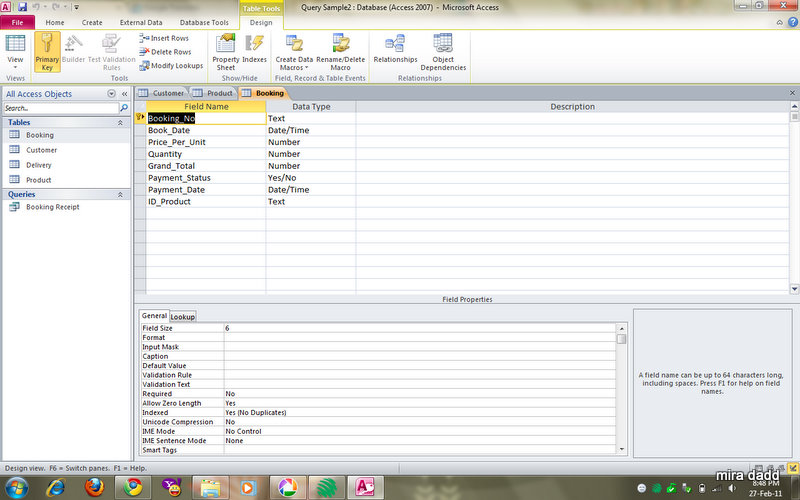The width and height of the screenshot is (800, 500).
Task: Click Test Validation Rules icon
Action: pyautogui.click(x=112, y=52)
